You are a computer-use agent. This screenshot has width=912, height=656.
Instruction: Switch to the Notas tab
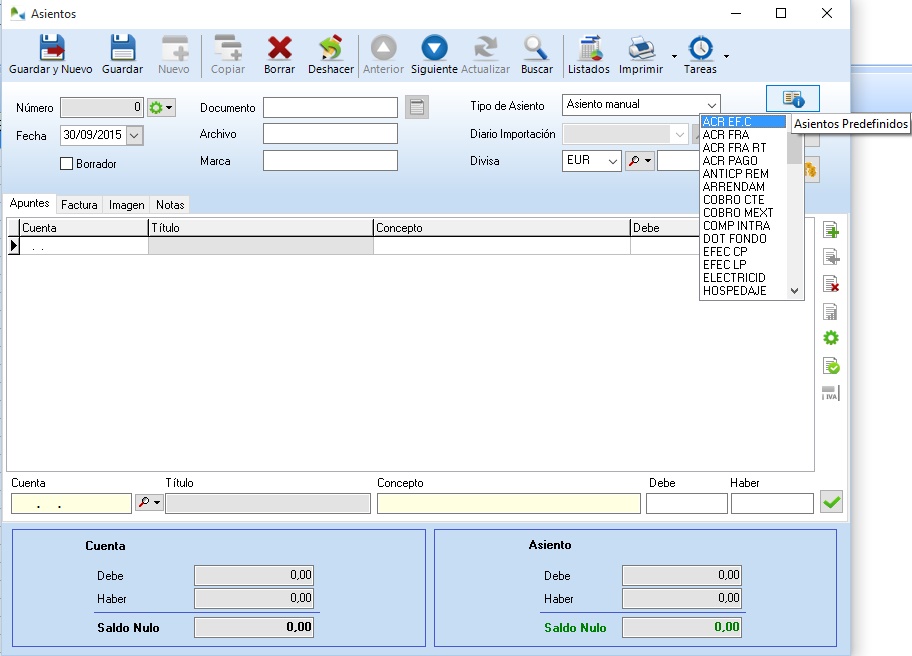(x=170, y=205)
